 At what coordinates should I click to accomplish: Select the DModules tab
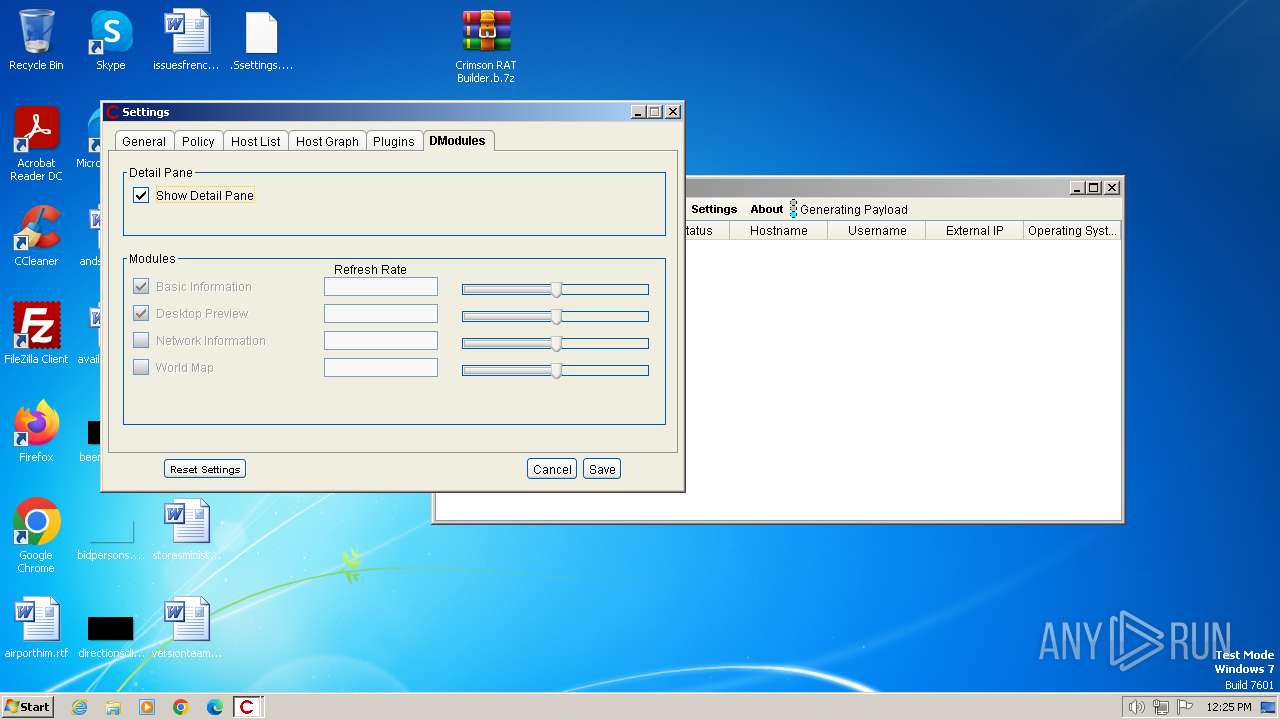pos(458,141)
